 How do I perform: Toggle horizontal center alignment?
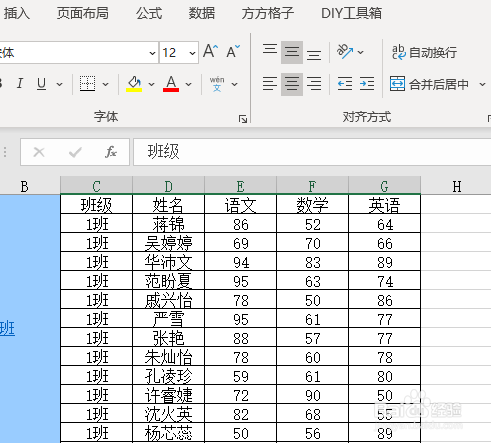[x=292, y=84]
